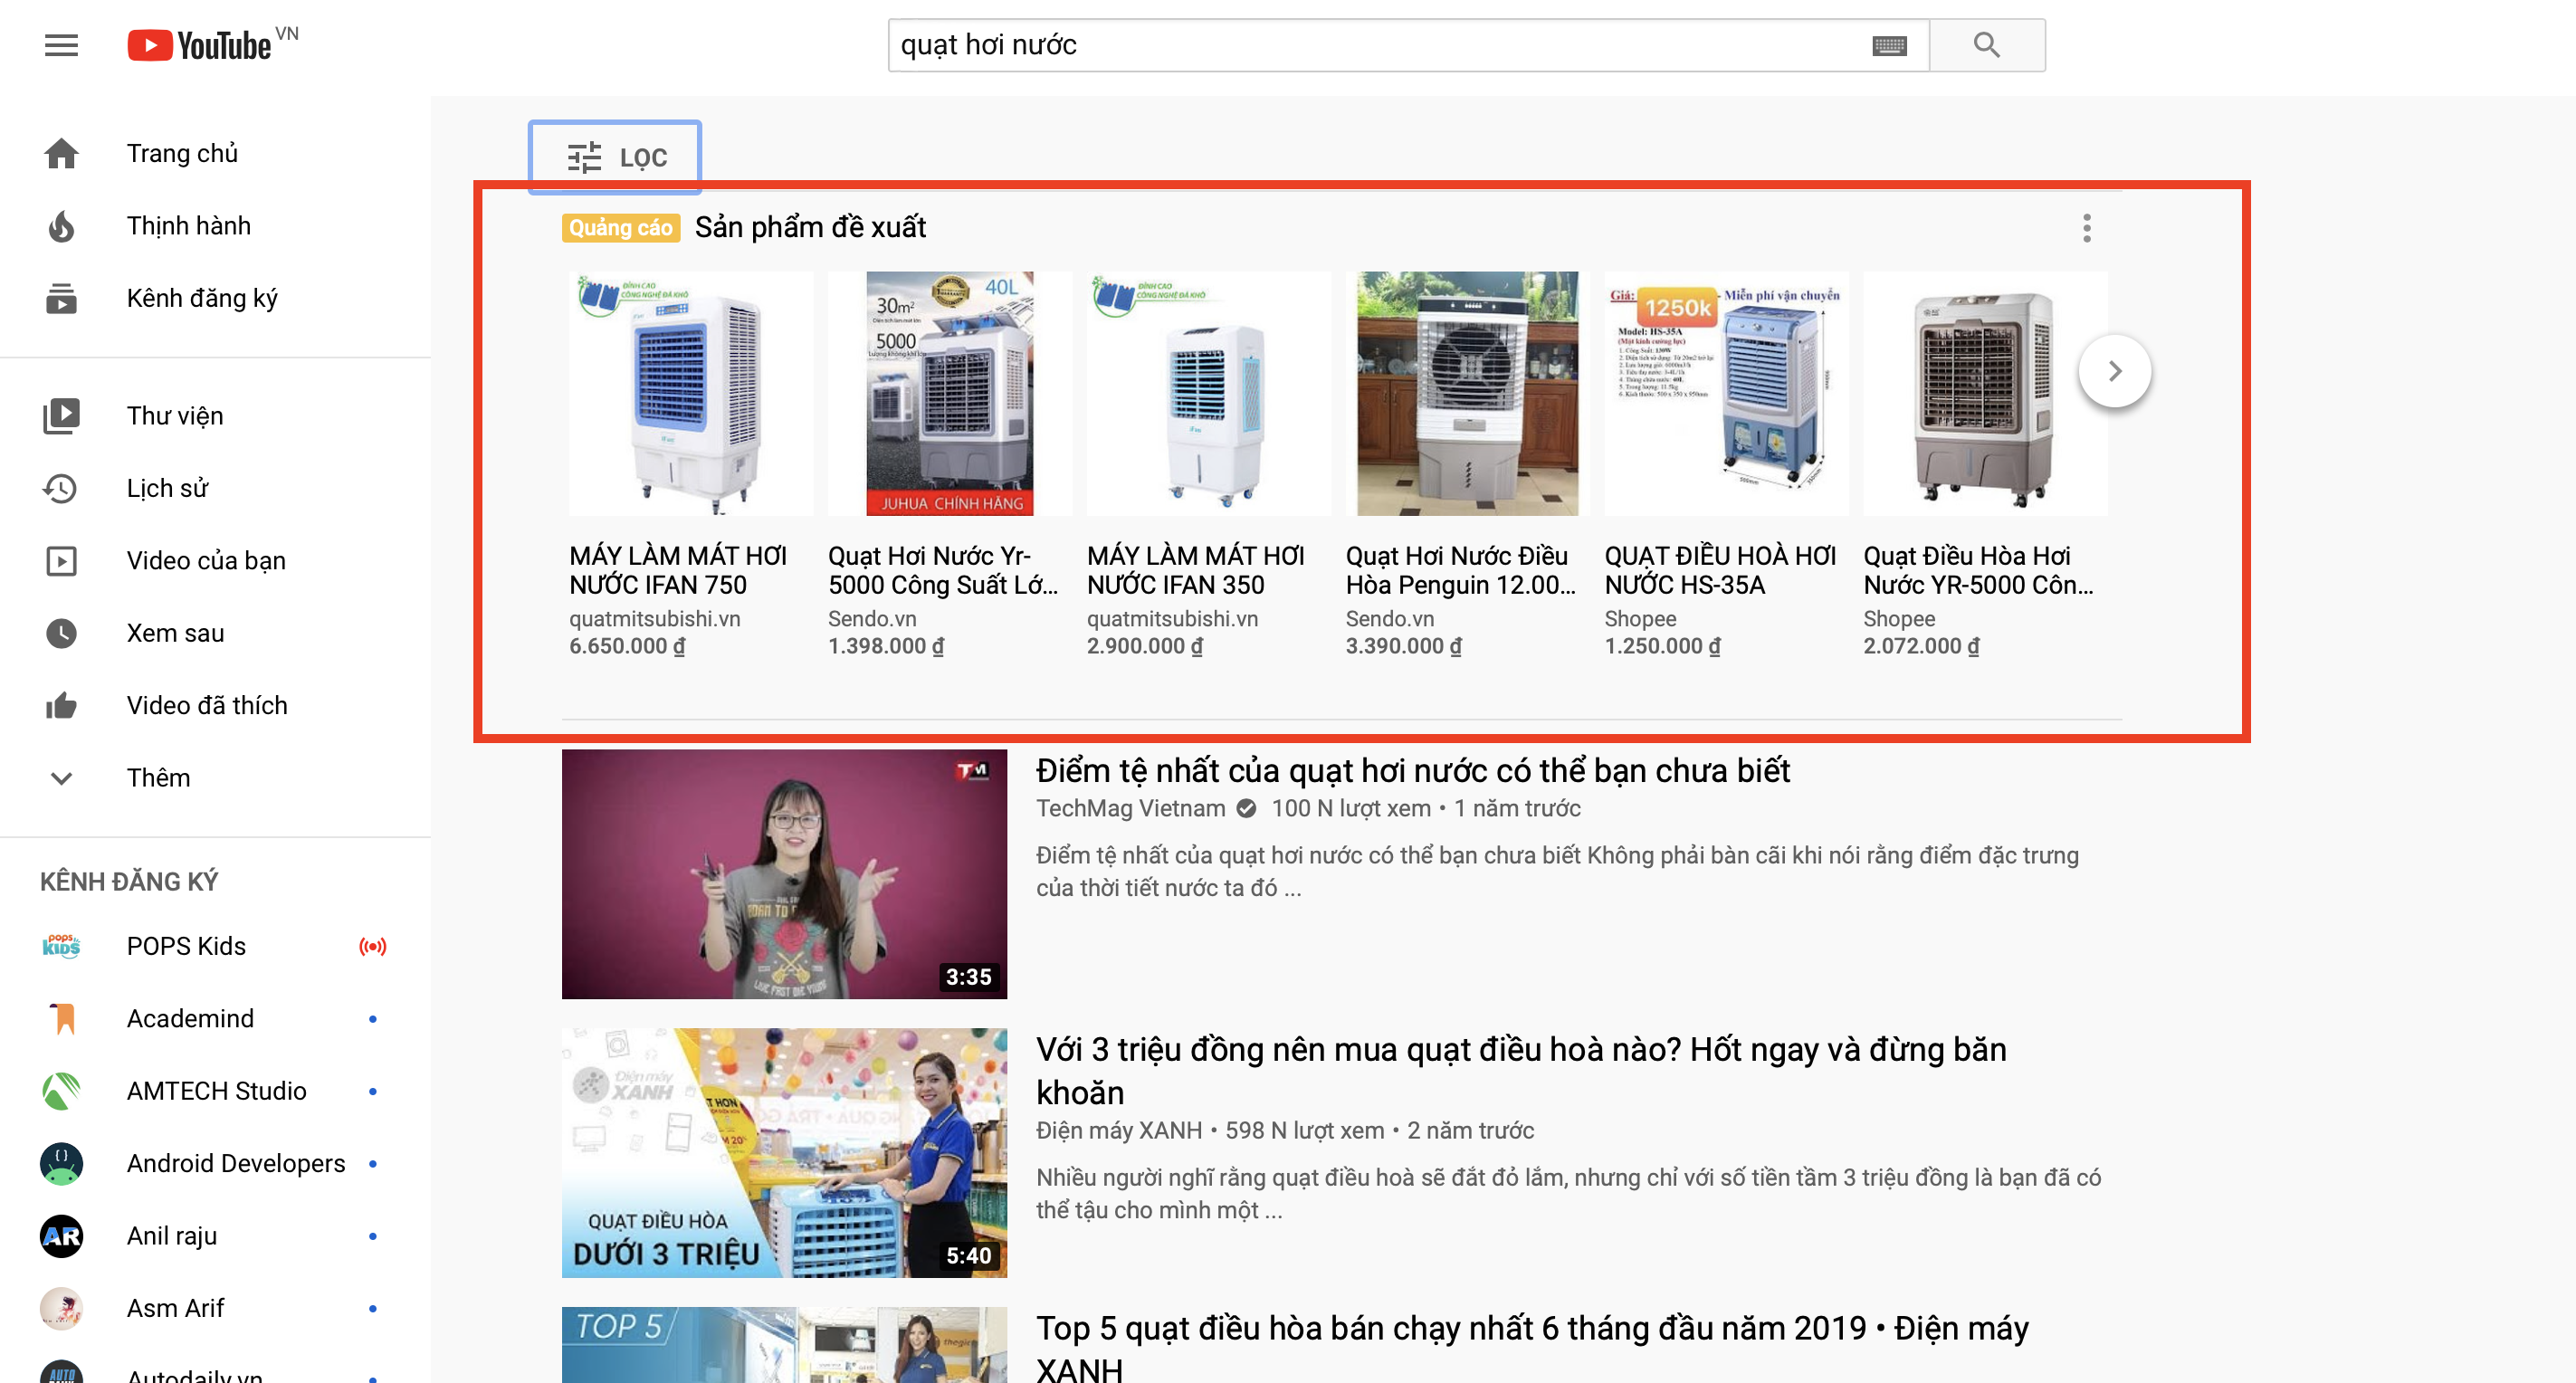Click the price 2.900.000 ₫
The width and height of the screenshot is (2576, 1383).
(x=1145, y=646)
